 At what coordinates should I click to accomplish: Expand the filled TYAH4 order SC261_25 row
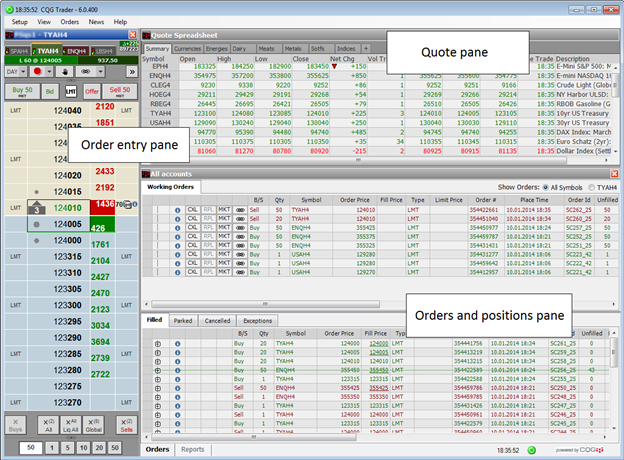158,344
